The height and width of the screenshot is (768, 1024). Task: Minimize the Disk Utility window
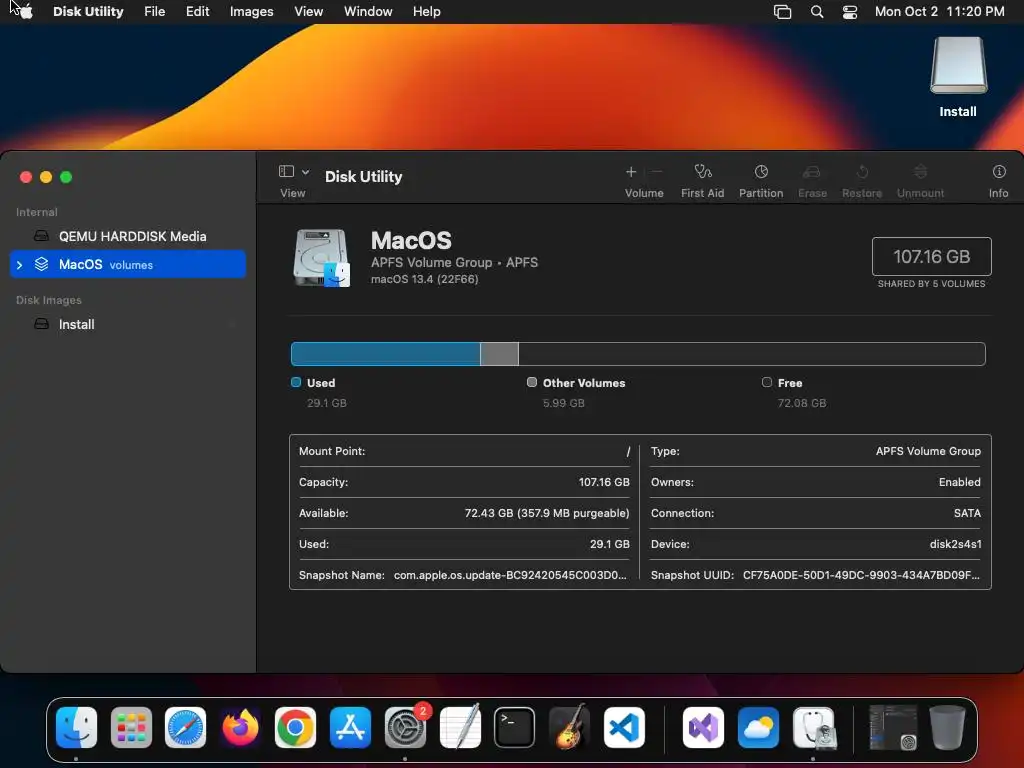click(46, 177)
